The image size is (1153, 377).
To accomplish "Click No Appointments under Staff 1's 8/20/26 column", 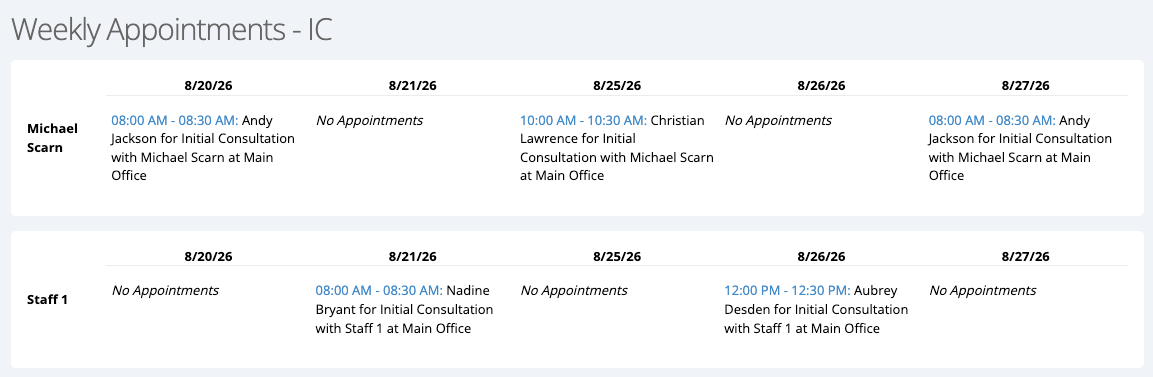I will coord(165,290).
